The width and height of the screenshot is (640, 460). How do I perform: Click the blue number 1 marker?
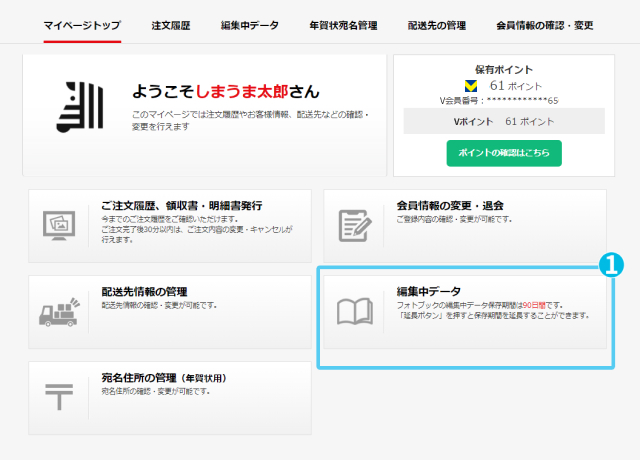tap(610, 265)
